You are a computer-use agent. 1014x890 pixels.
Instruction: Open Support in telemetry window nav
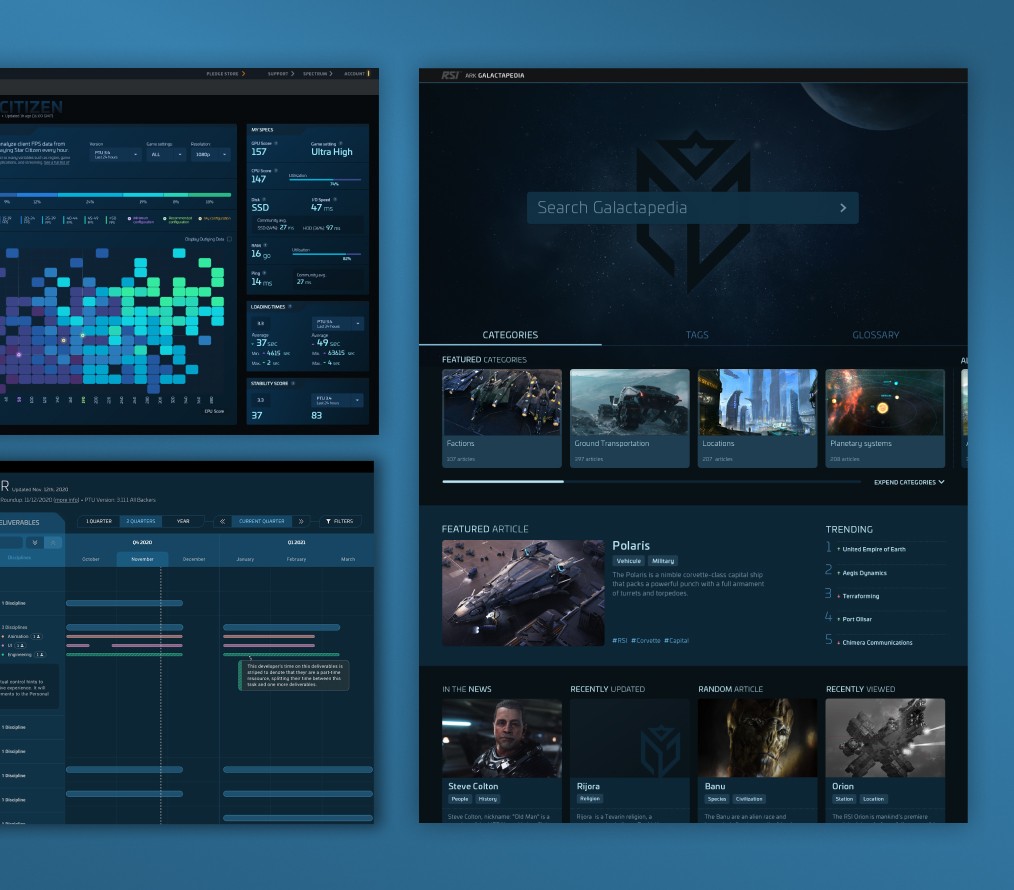pos(281,74)
